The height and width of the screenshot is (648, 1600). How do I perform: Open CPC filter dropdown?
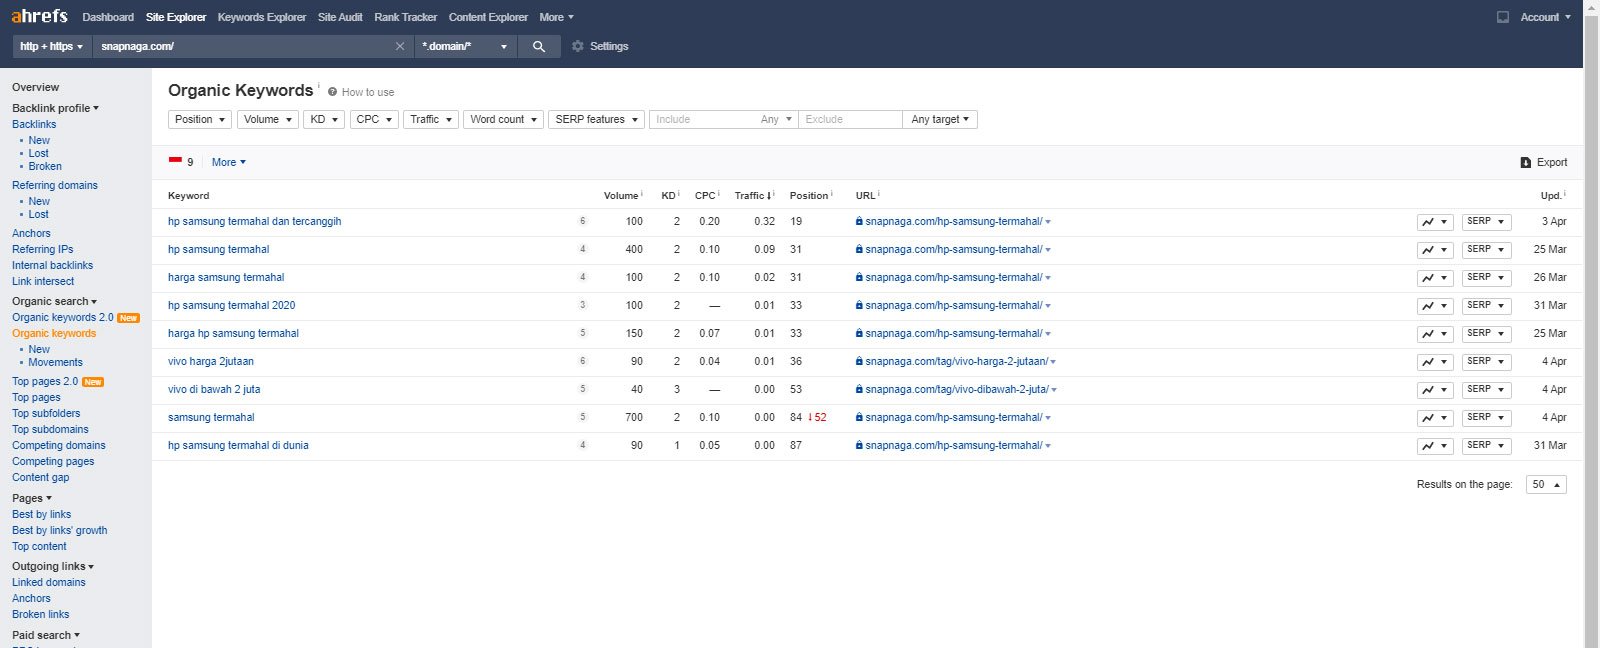pos(374,119)
